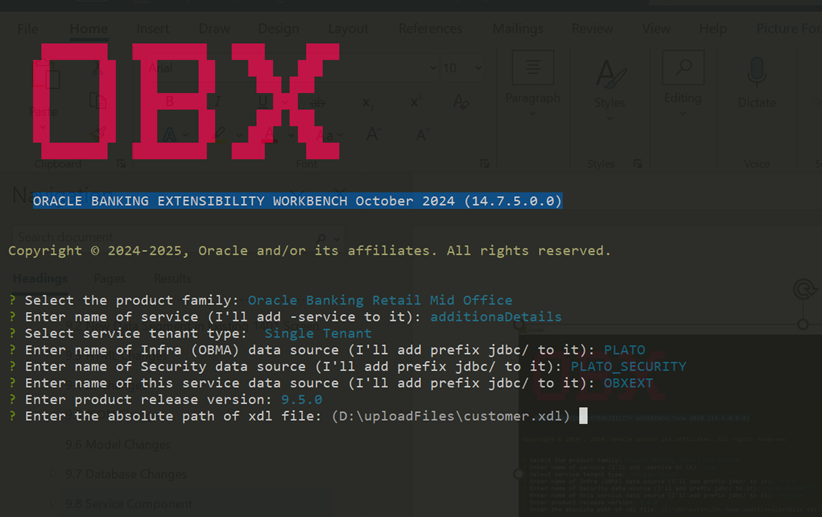Open the Draw ribbon tab
Screen dimensions: 822x517
[214, 29]
